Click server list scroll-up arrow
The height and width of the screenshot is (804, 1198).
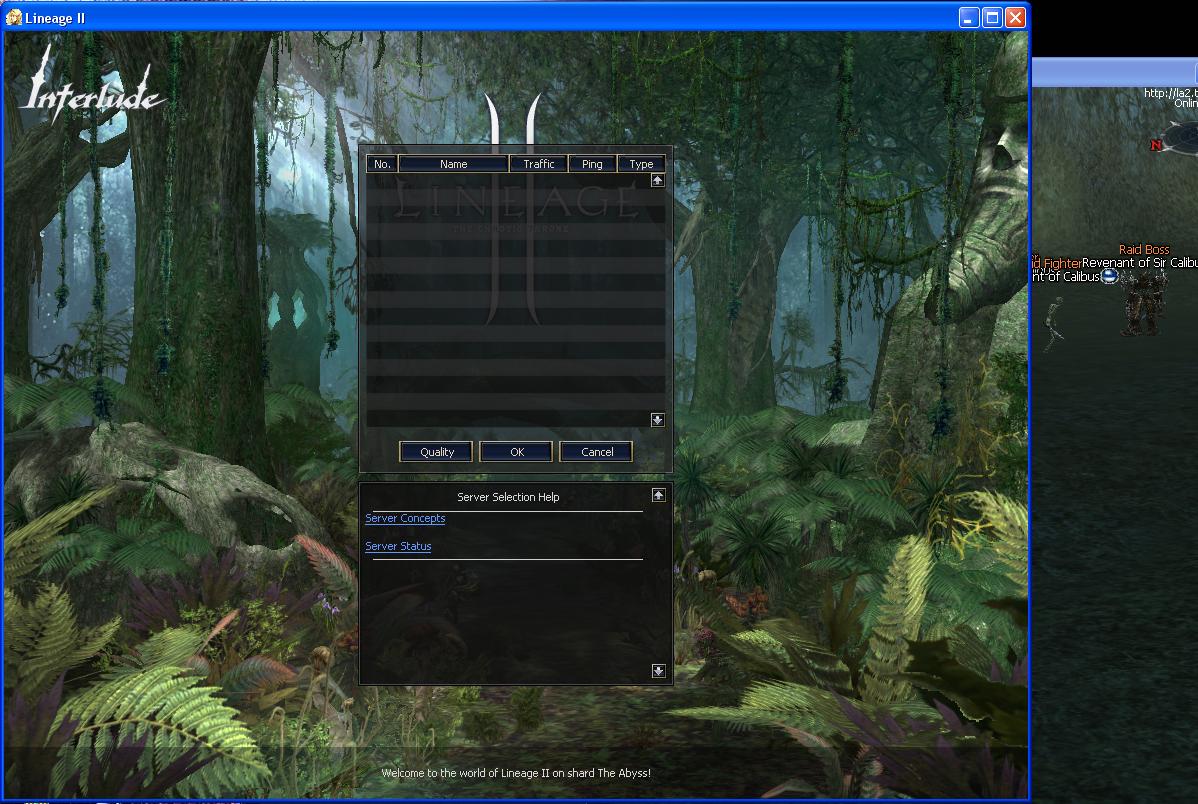click(x=658, y=180)
